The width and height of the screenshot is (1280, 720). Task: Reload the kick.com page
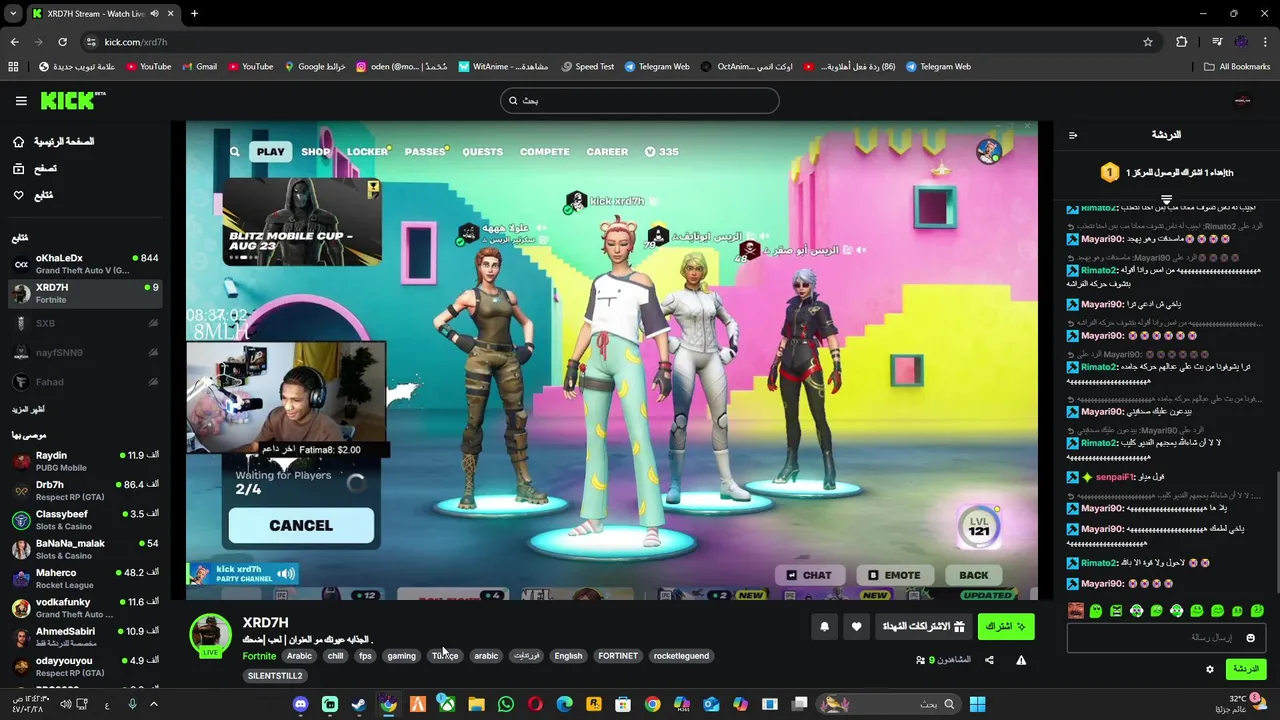(x=62, y=42)
